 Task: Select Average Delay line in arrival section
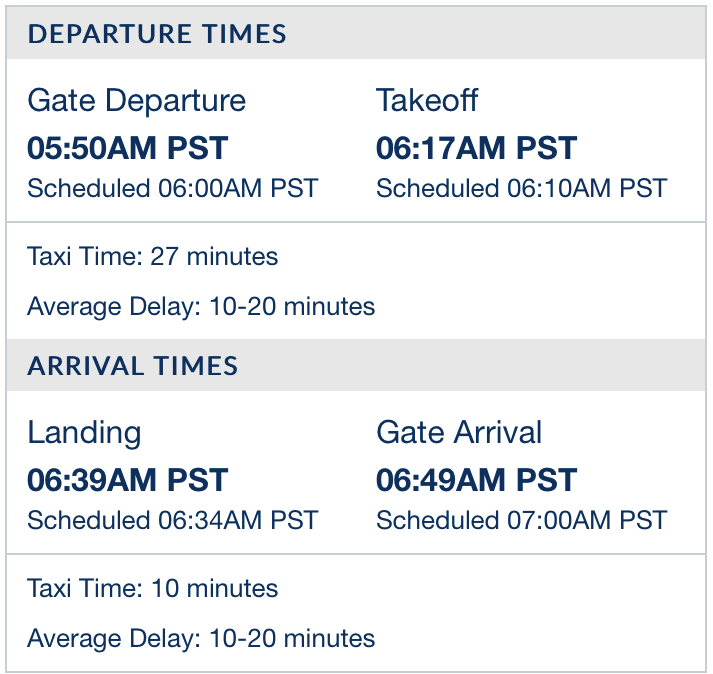click(x=201, y=638)
